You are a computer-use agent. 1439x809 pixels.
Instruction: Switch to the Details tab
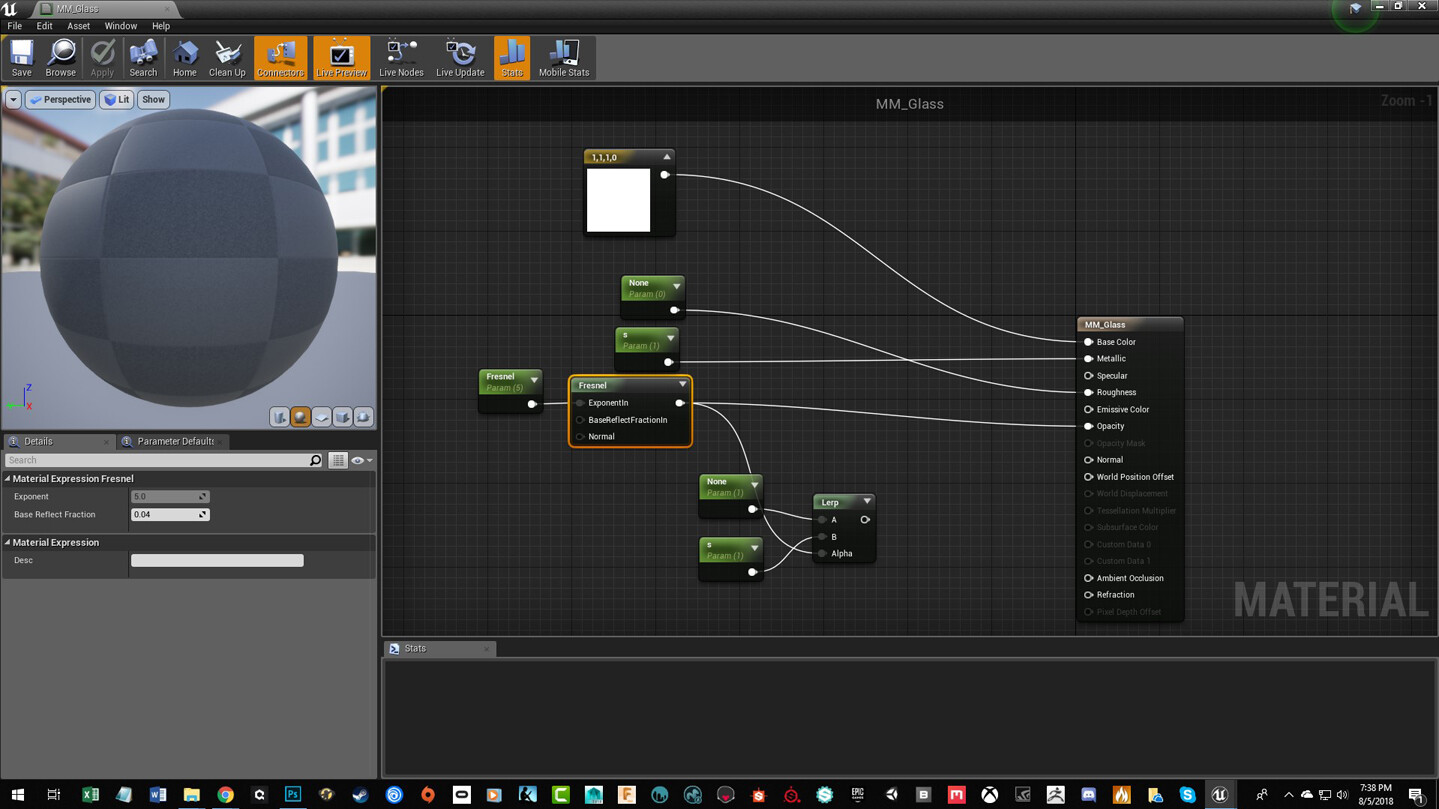38,441
